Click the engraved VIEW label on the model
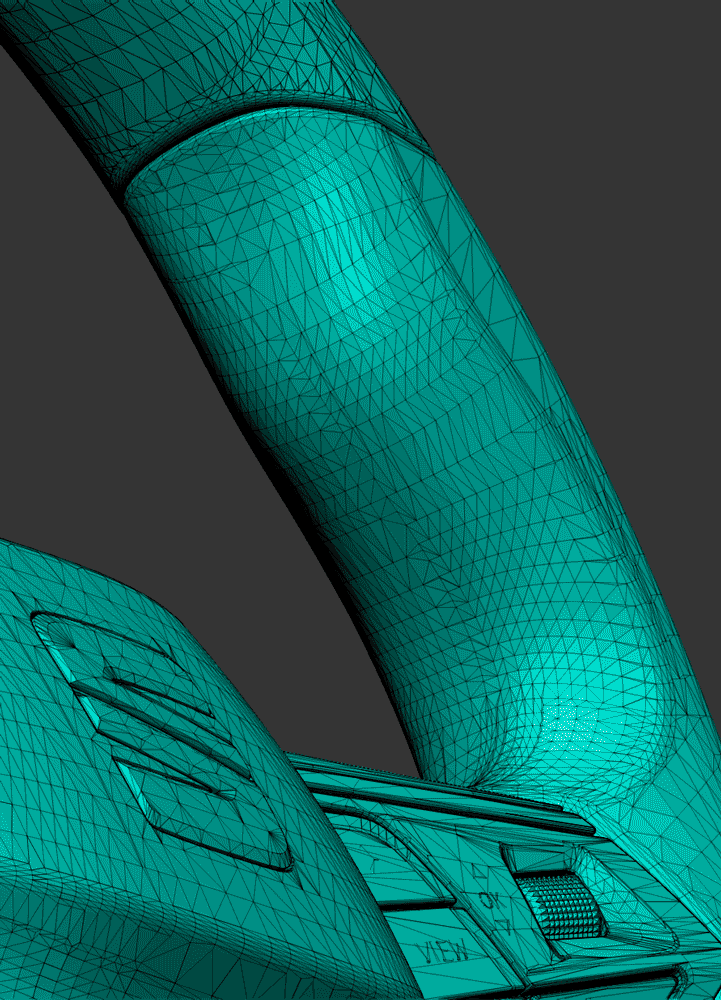The height and width of the screenshot is (1000, 721). click(442, 952)
